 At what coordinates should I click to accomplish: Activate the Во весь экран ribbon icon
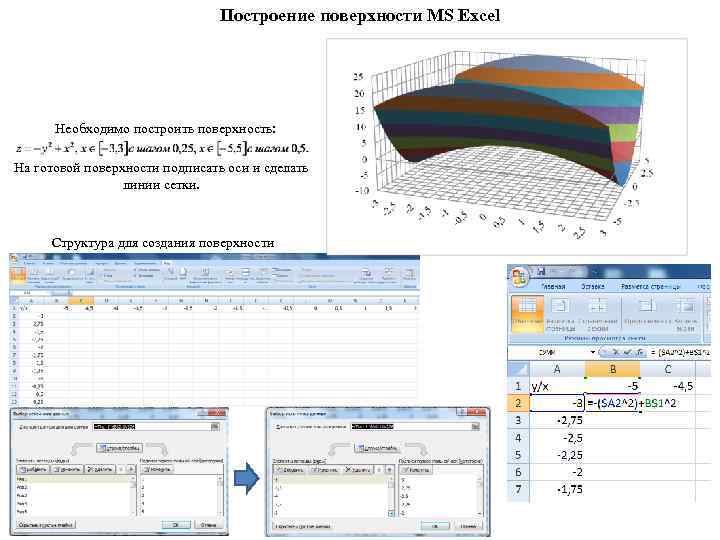point(685,313)
